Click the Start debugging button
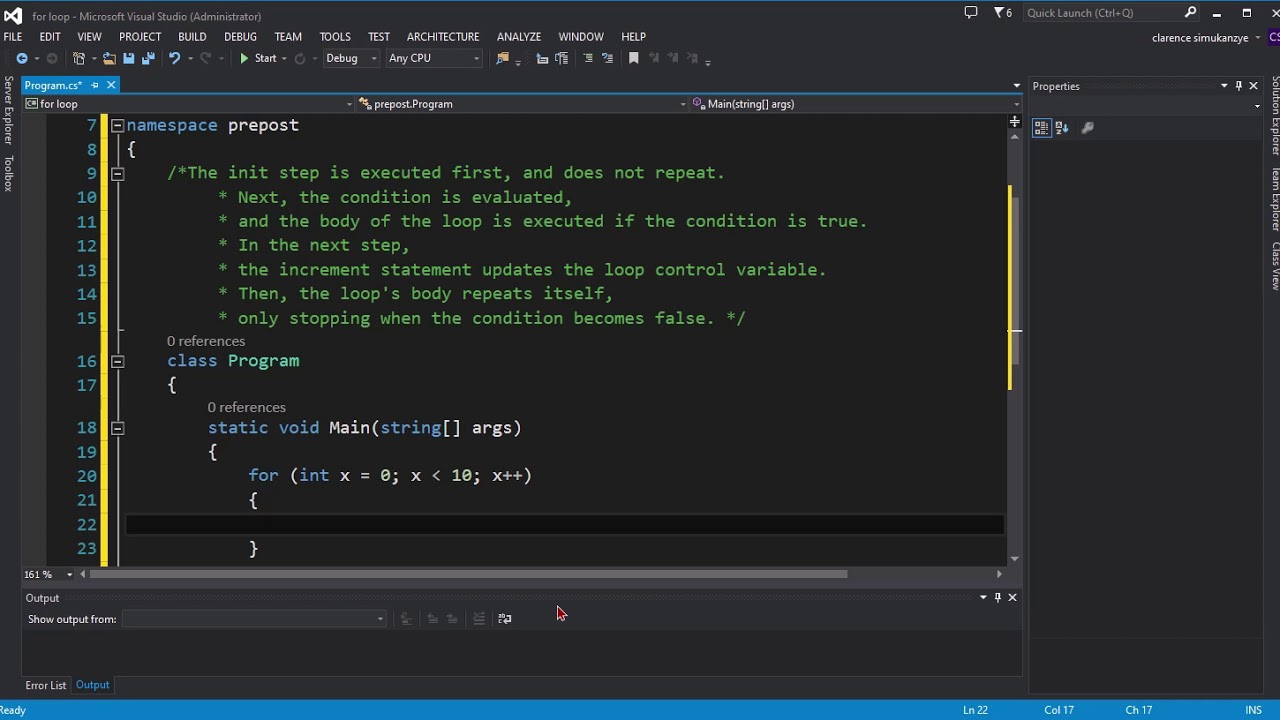 click(x=257, y=58)
